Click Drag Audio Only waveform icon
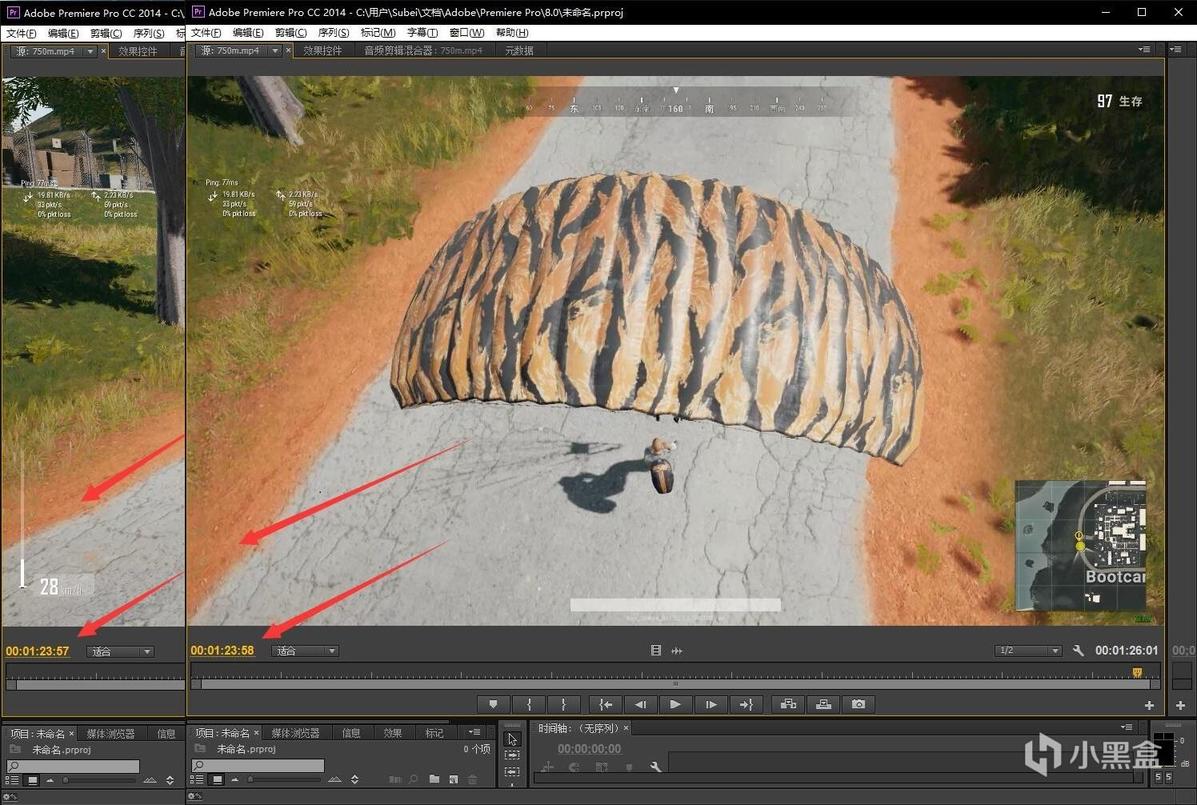1197x805 pixels. coord(676,651)
